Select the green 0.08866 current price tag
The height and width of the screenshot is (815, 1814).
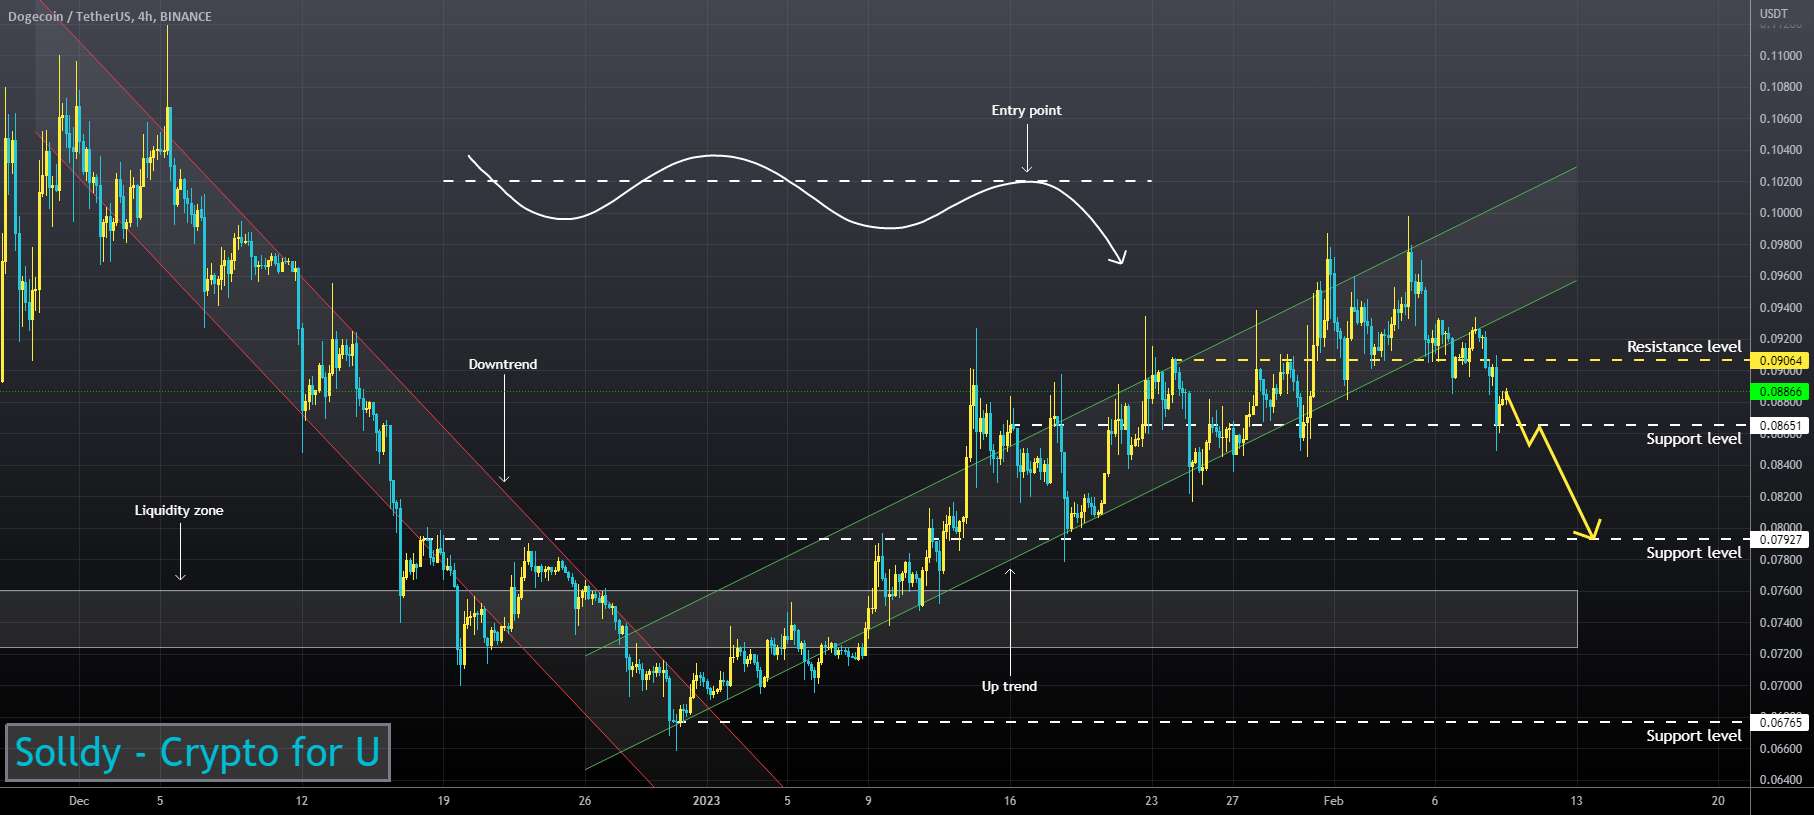coord(1780,392)
